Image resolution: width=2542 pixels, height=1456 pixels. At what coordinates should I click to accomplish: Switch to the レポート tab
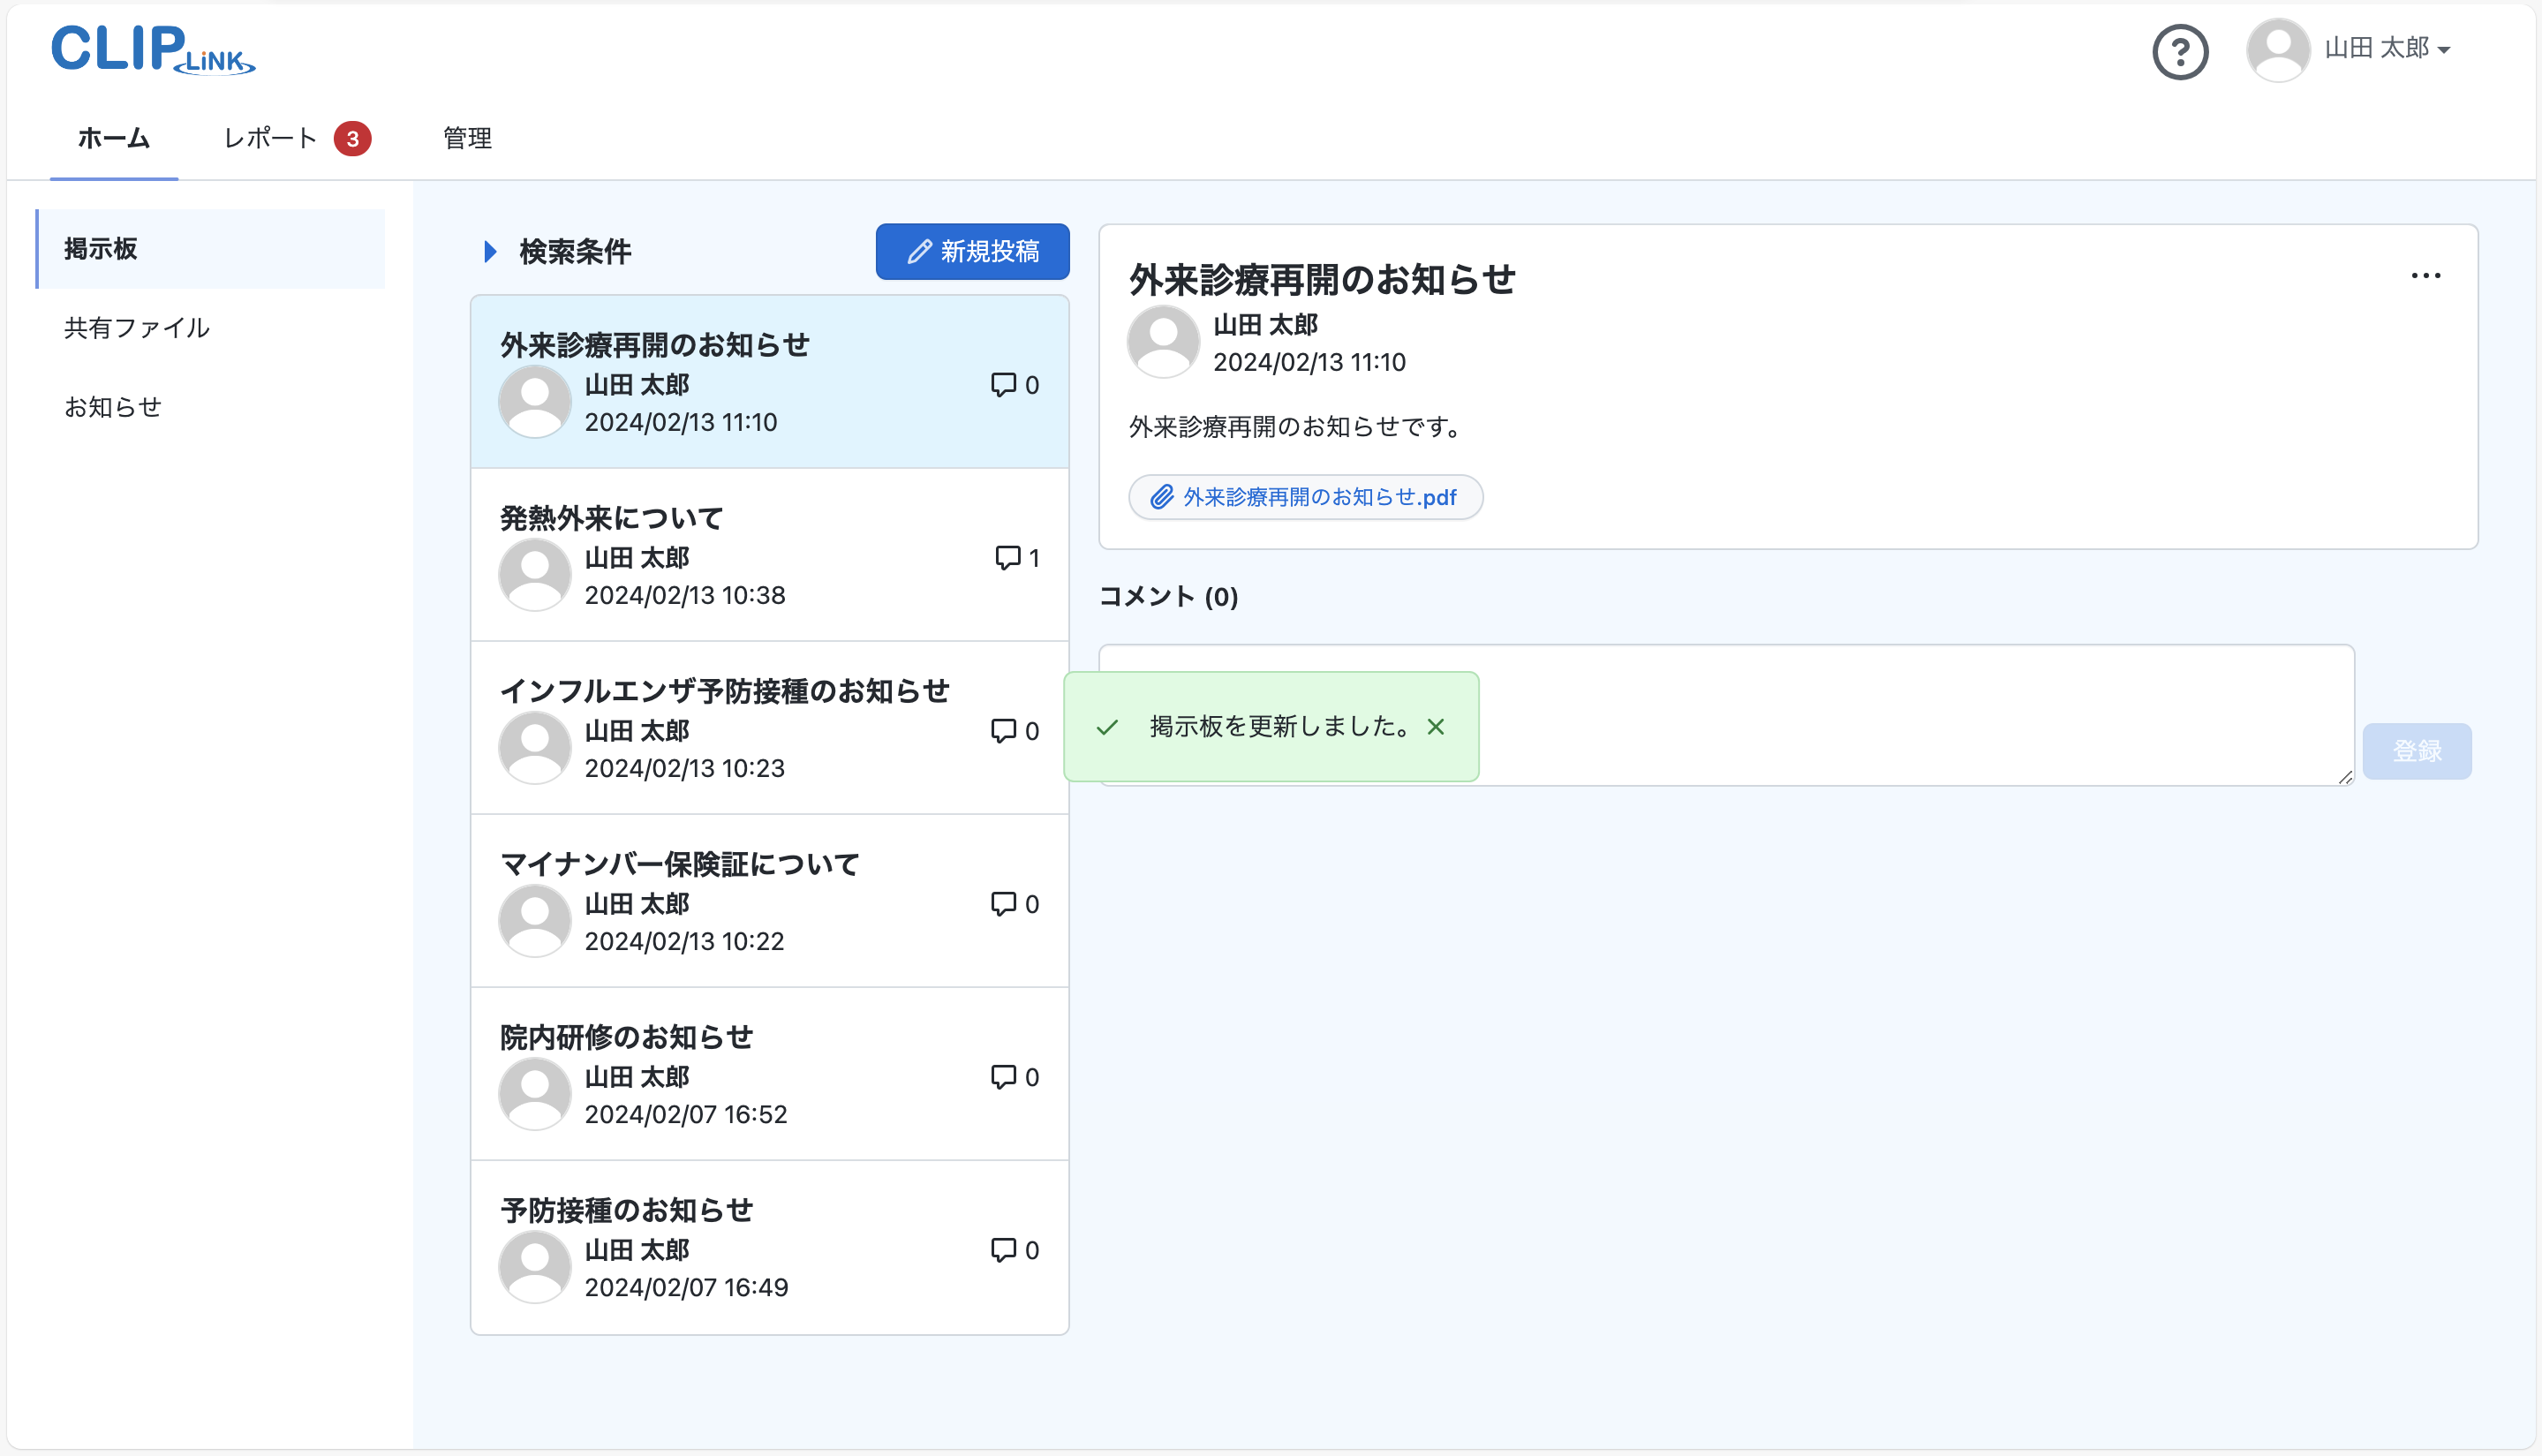coord(270,138)
